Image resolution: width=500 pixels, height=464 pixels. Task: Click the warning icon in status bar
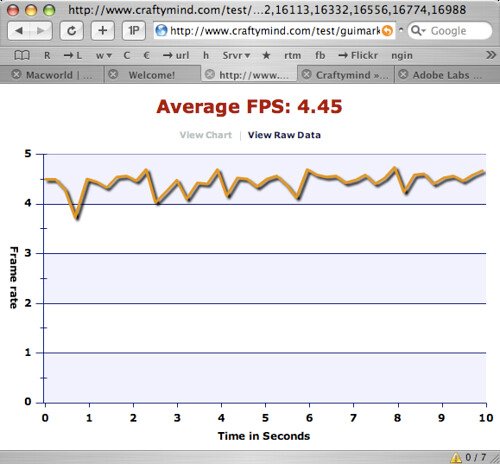(456, 457)
